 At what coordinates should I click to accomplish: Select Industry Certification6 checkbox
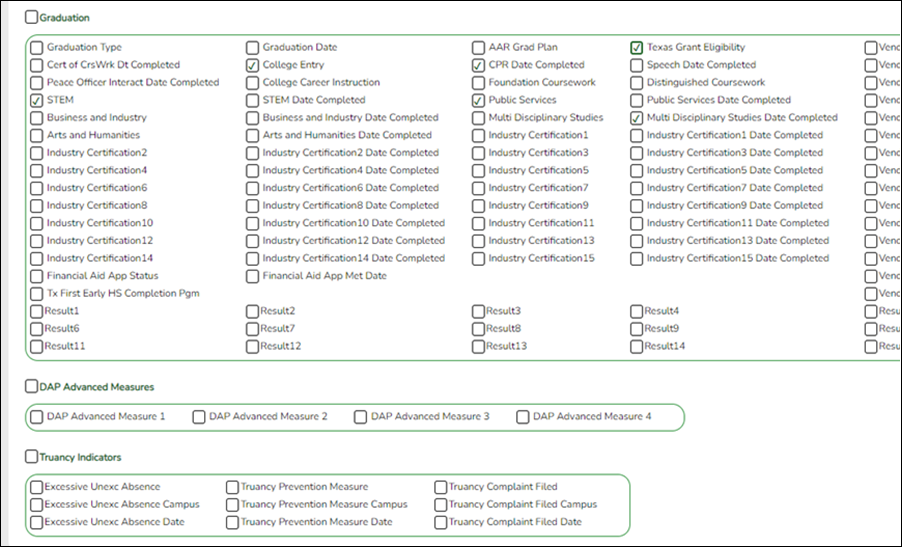[x=37, y=189]
